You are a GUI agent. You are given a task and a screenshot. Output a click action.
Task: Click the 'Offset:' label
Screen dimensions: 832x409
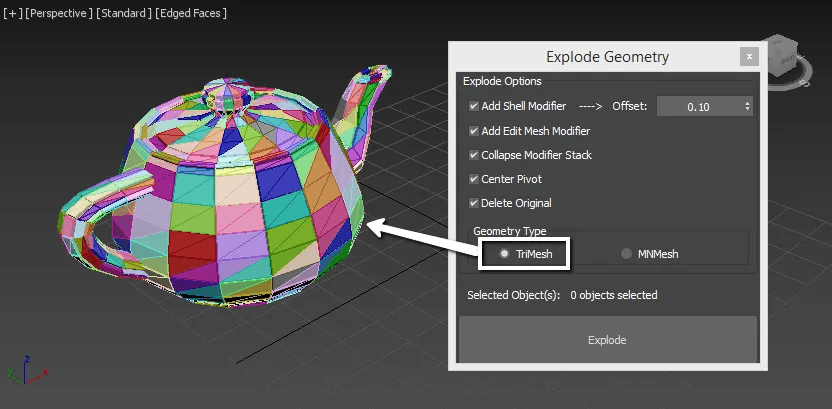pos(630,106)
